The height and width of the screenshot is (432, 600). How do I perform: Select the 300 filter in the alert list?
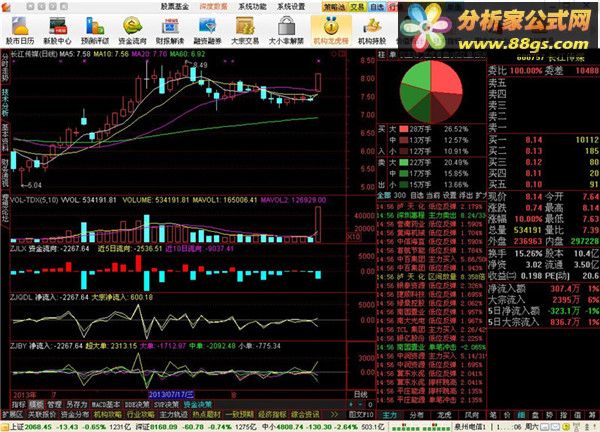[x=399, y=195]
